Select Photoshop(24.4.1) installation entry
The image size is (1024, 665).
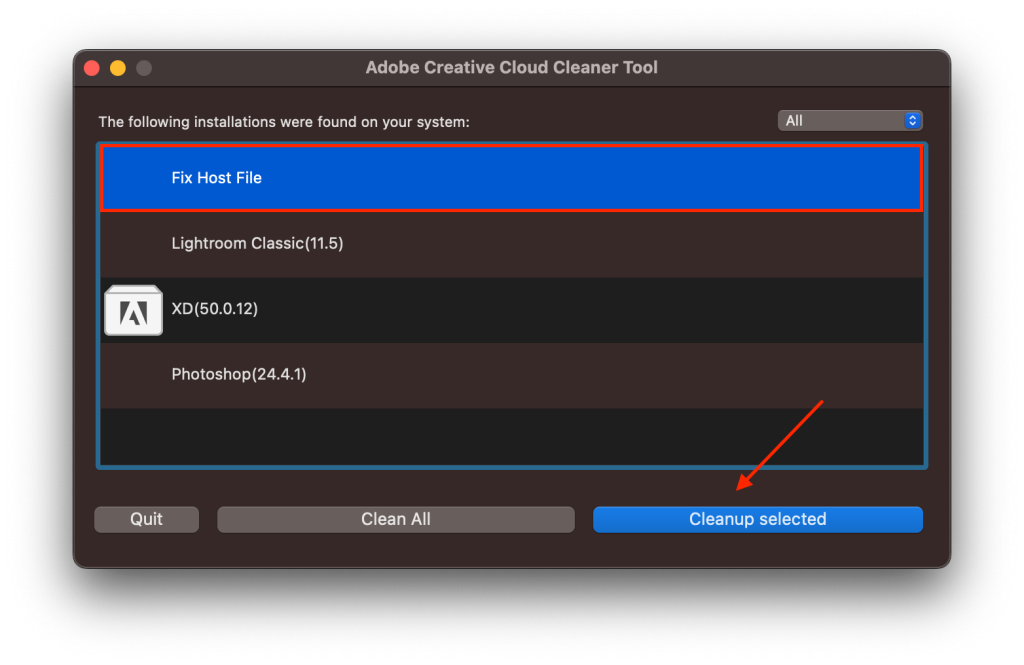pos(512,374)
